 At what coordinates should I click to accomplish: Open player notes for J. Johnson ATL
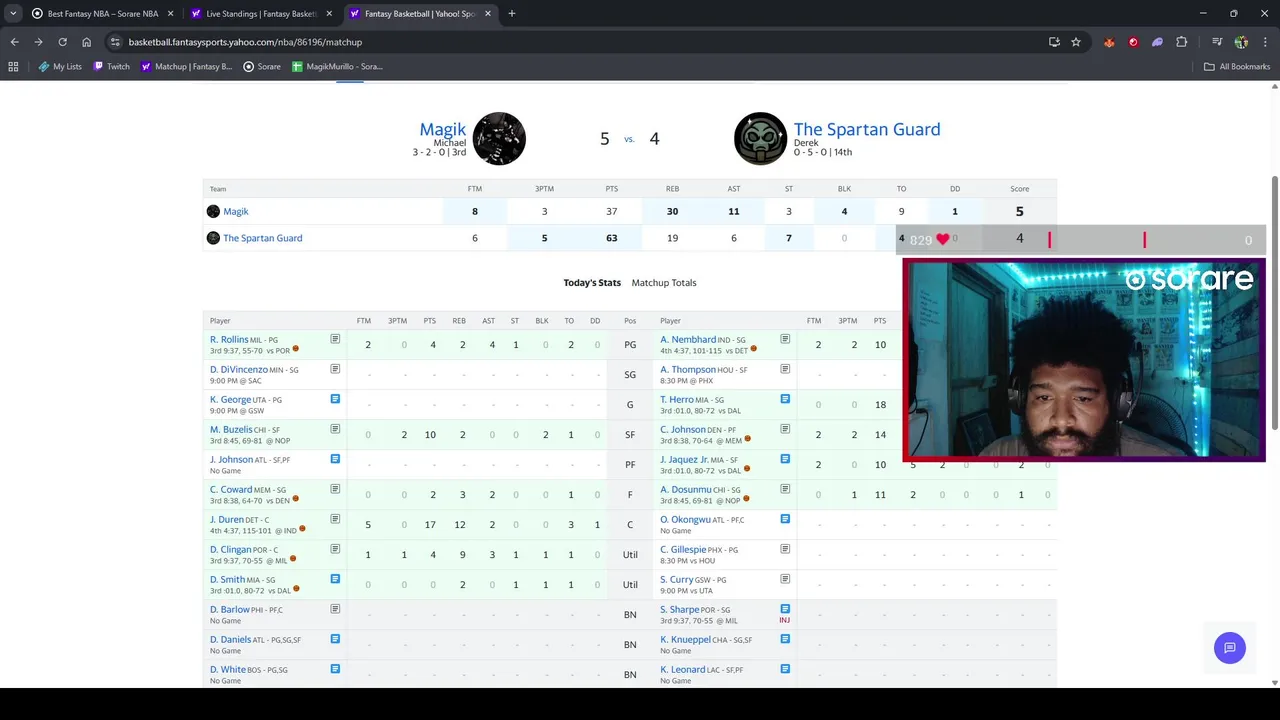[335, 459]
